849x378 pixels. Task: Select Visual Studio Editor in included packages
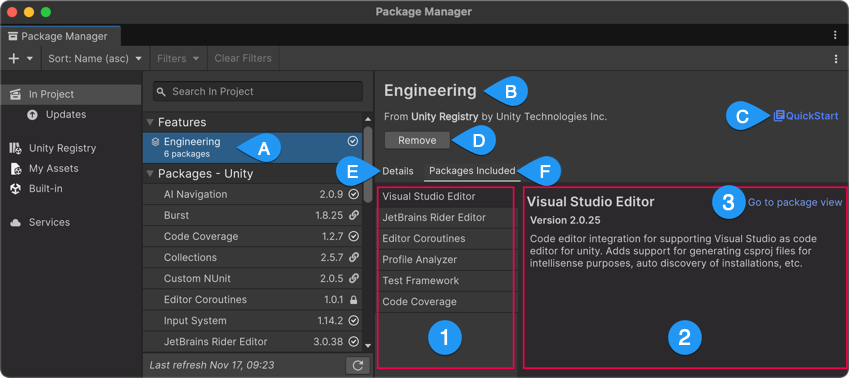(x=445, y=197)
